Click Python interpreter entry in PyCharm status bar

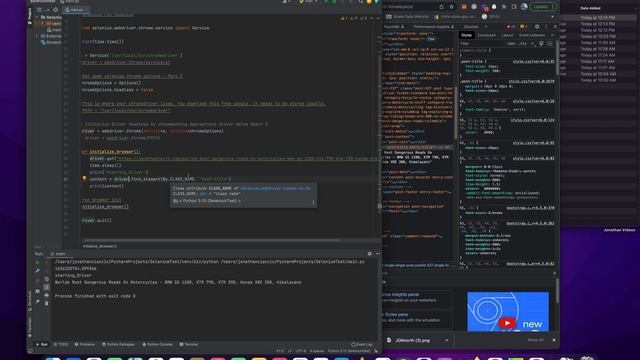point(349,351)
